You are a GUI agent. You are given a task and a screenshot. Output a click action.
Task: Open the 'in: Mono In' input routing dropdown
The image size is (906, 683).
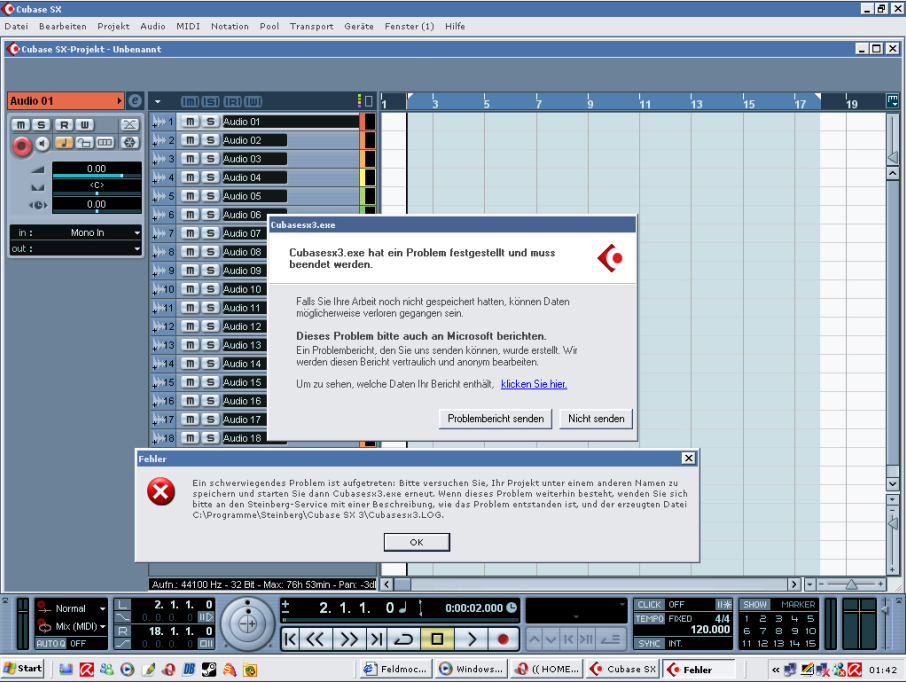coord(76,232)
